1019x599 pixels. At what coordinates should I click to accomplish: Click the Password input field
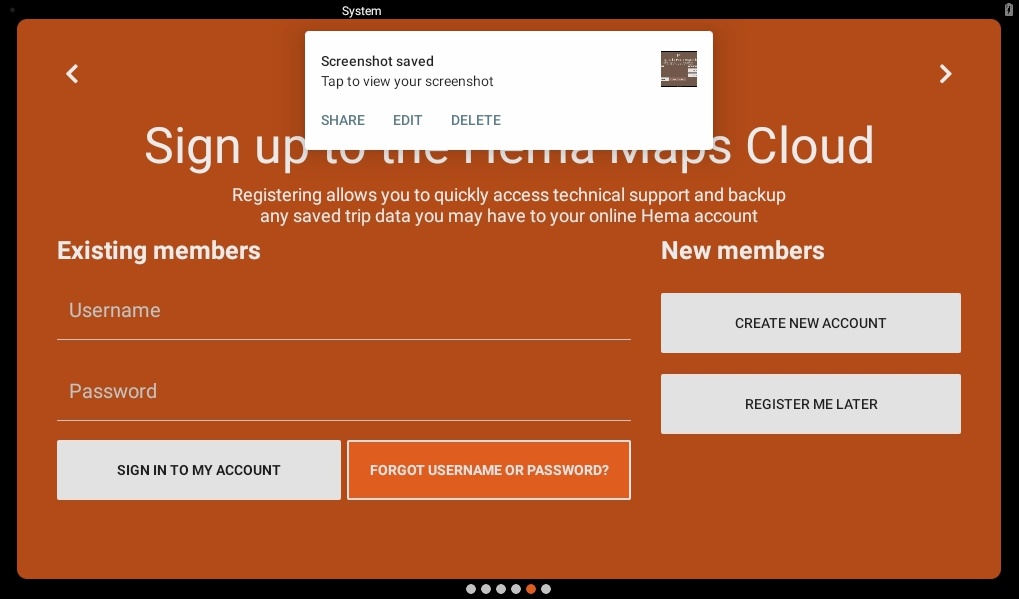(344, 391)
